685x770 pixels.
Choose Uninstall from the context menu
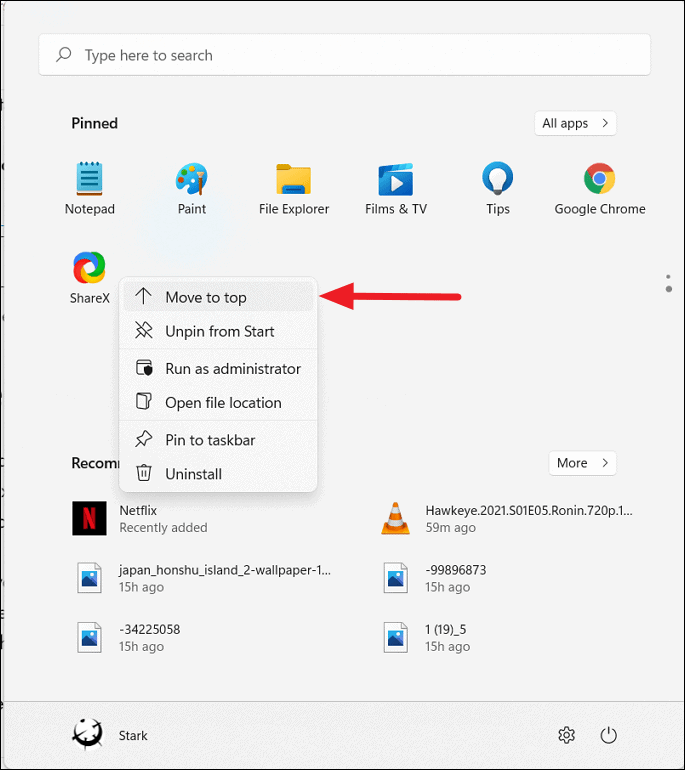pos(218,474)
